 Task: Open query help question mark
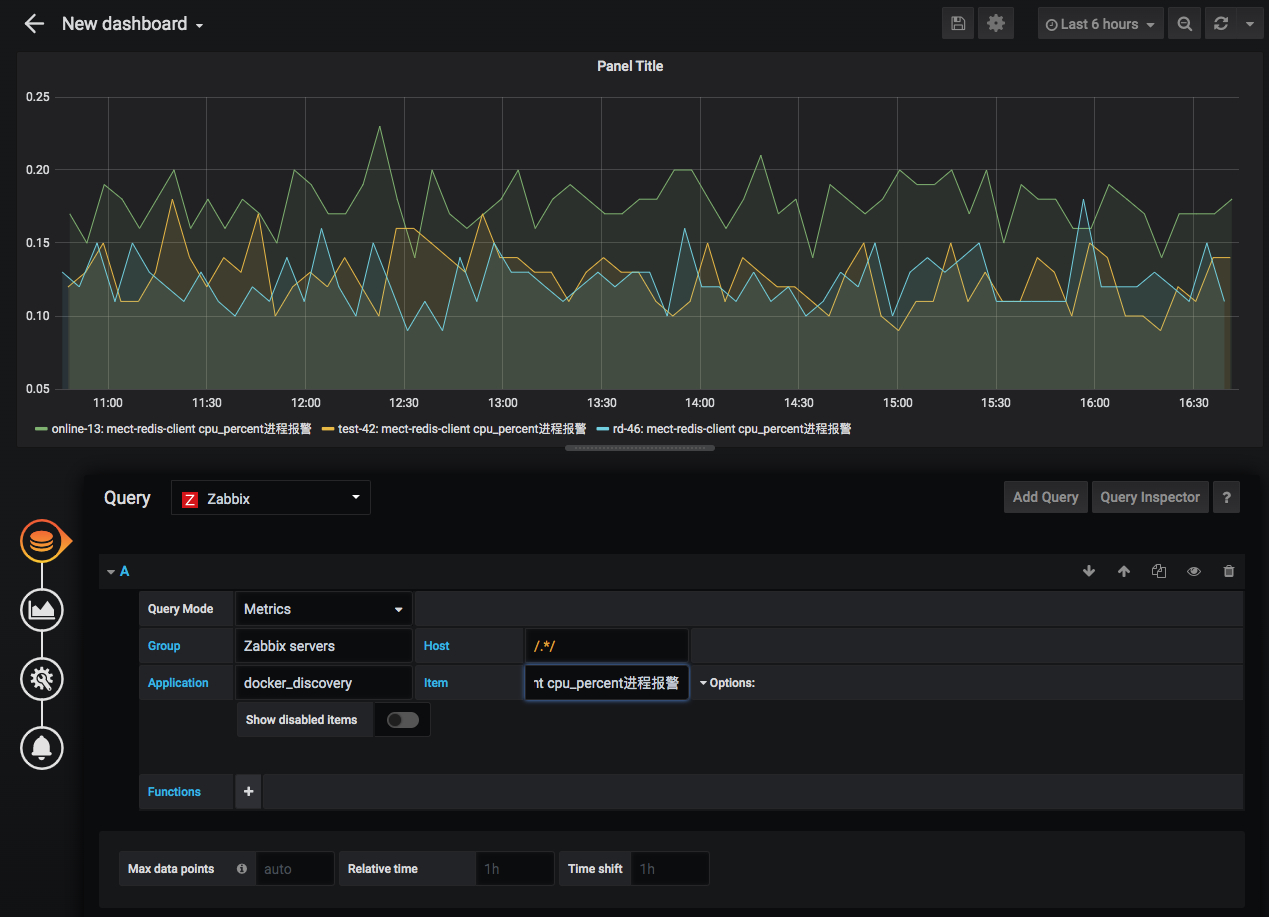1226,497
